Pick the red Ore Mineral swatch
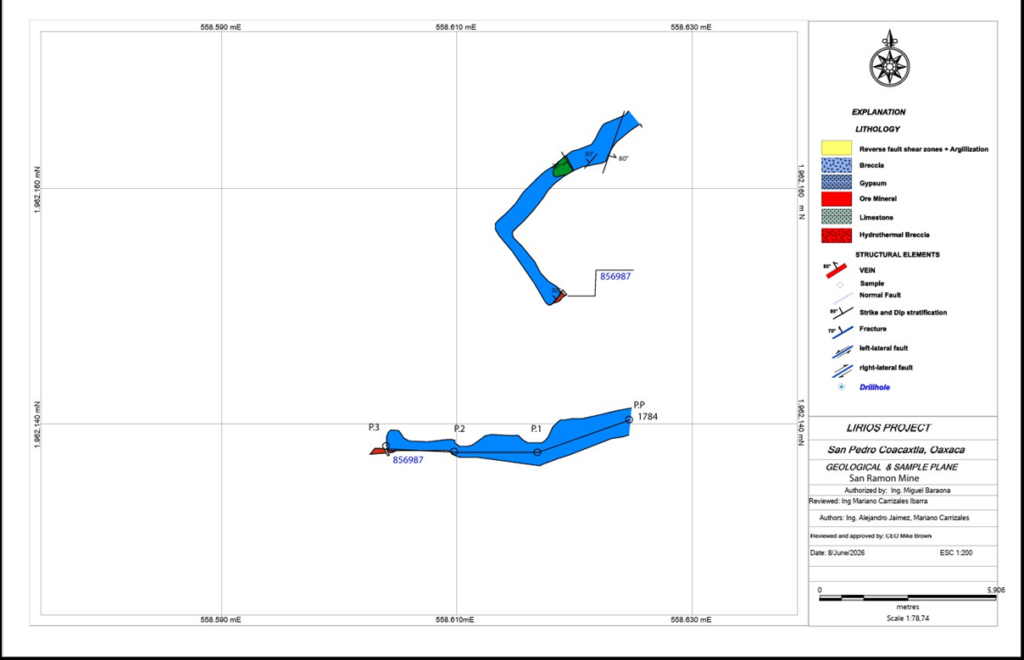 click(x=837, y=199)
